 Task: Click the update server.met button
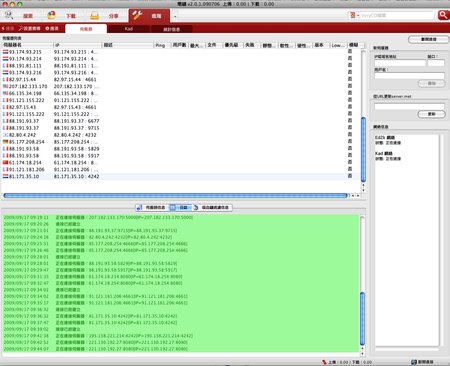tap(432, 114)
